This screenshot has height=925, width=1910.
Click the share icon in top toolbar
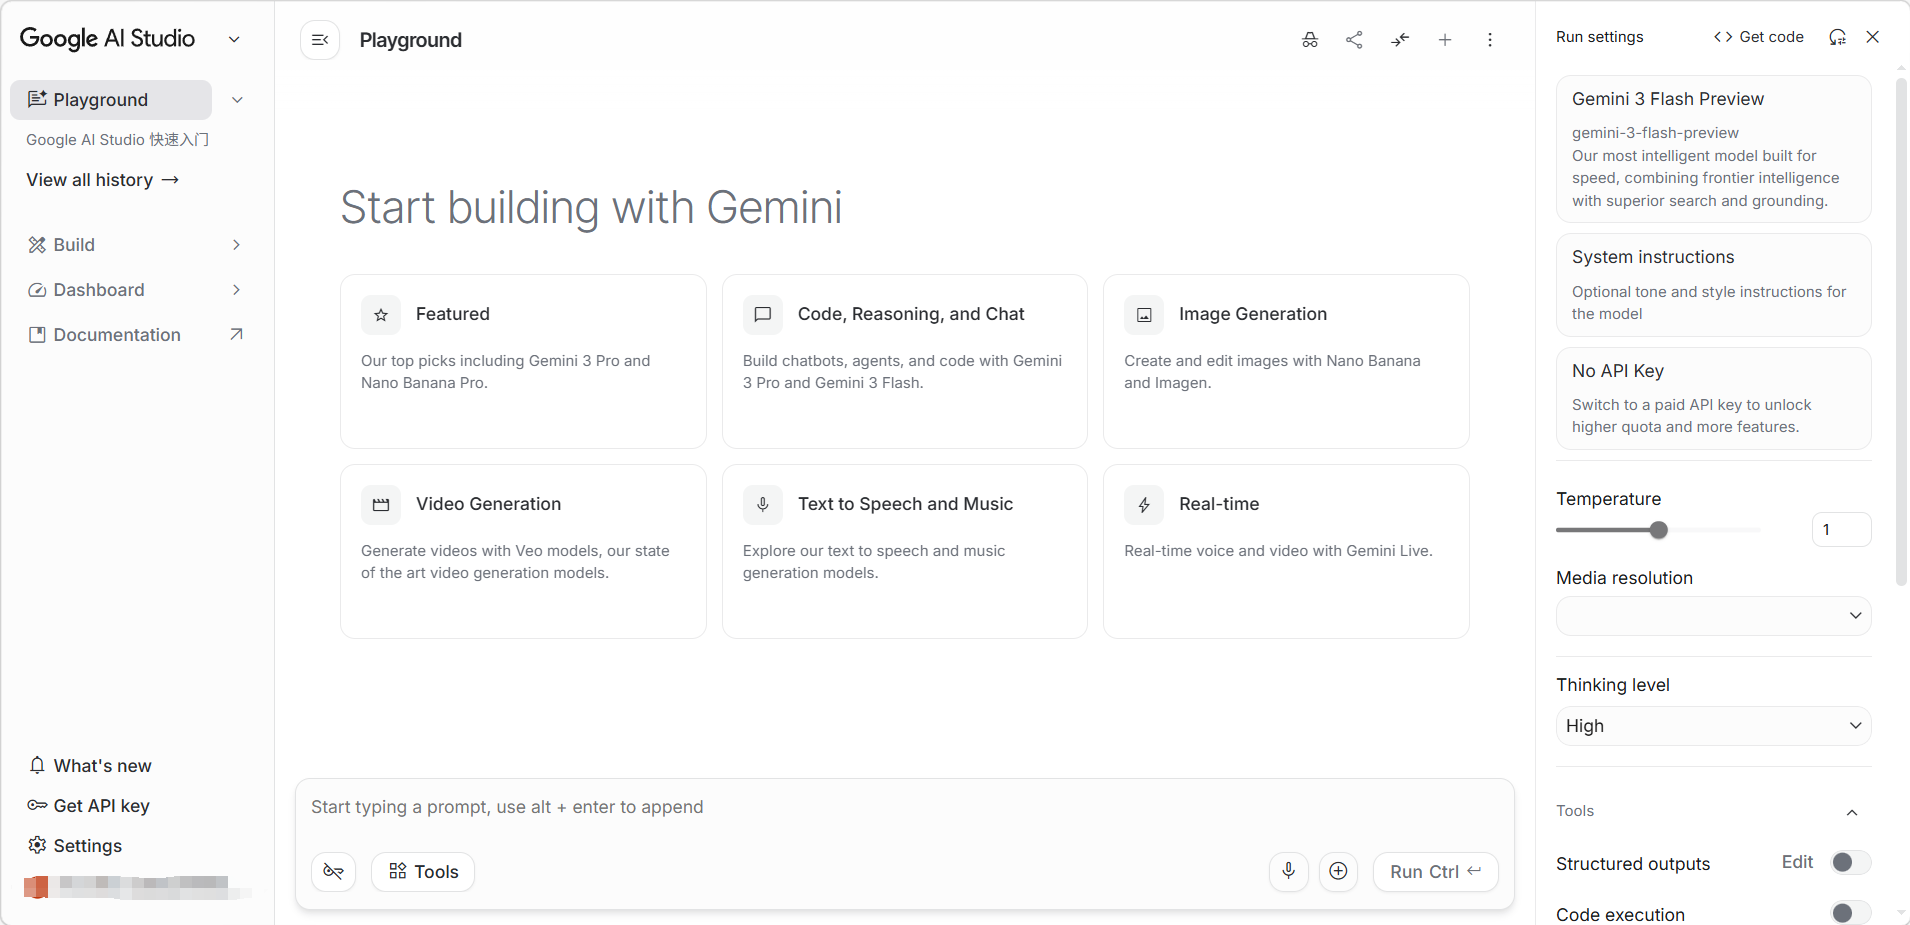(1354, 40)
